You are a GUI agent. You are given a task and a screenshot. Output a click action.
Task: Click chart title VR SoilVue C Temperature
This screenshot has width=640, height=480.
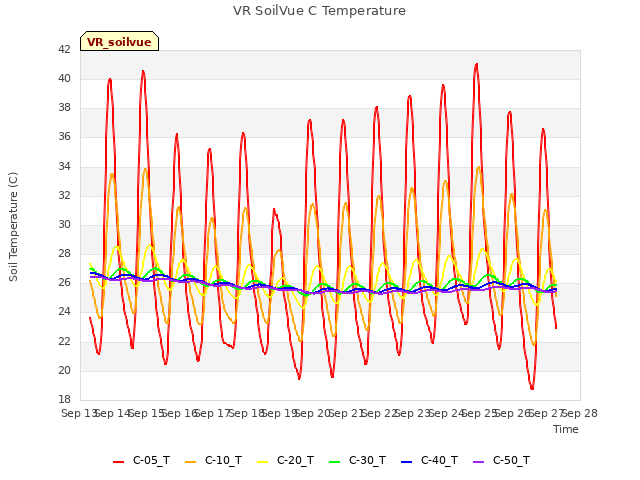tap(319, 11)
